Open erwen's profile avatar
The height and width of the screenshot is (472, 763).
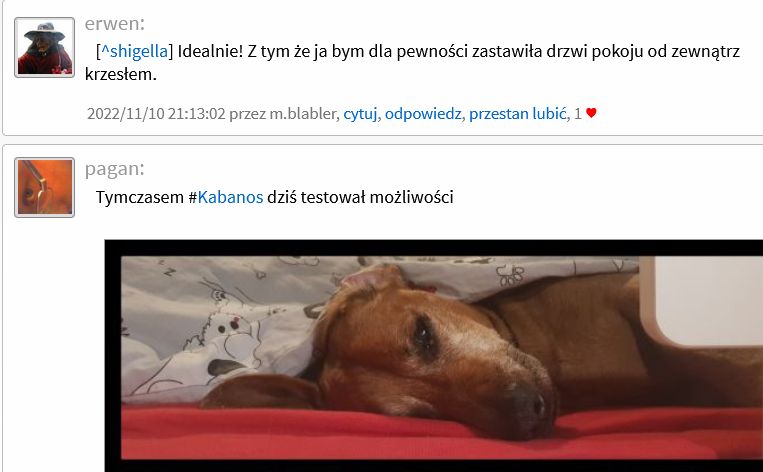click(x=44, y=48)
